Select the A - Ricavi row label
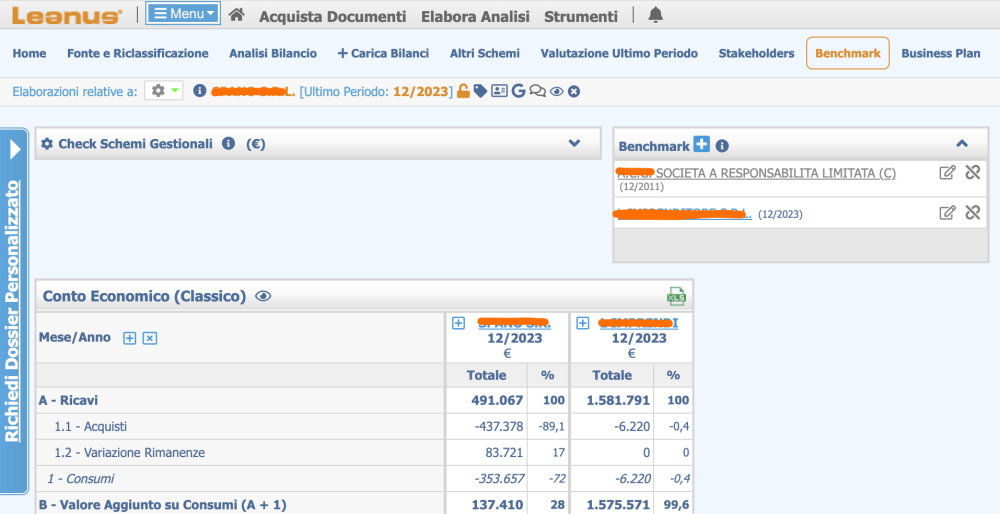The image size is (1000, 514). (x=68, y=400)
